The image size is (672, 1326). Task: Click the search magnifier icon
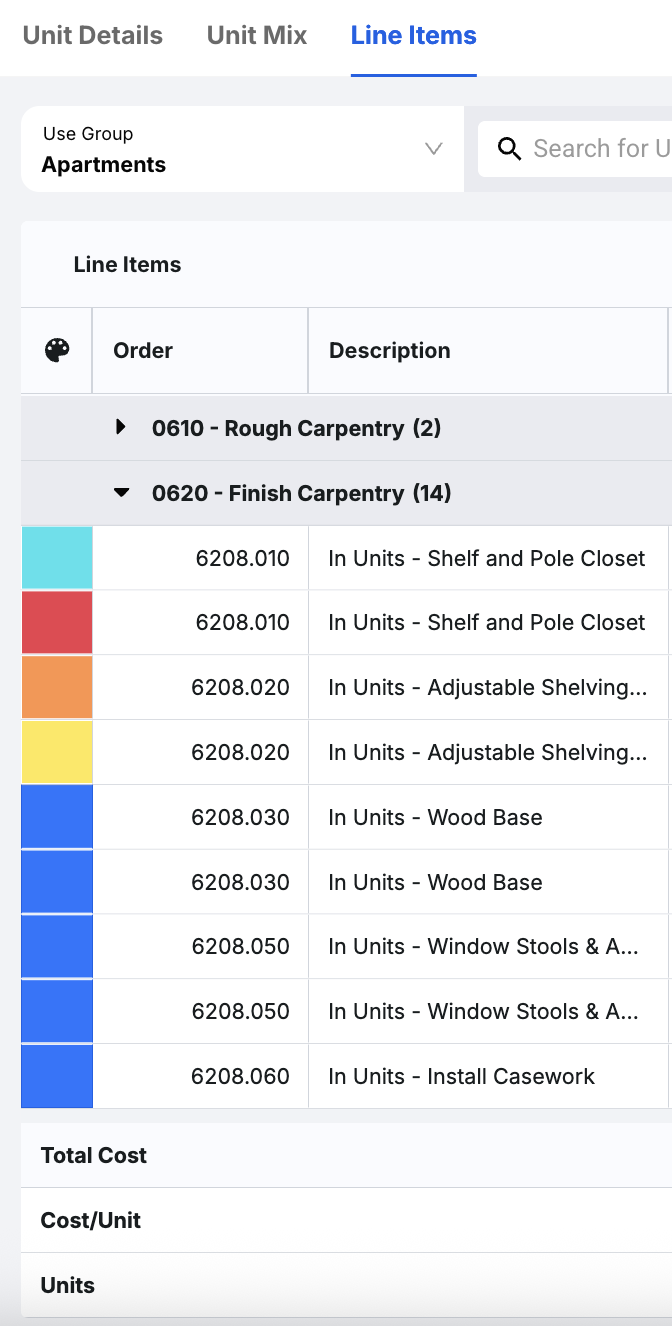coord(509,149)
